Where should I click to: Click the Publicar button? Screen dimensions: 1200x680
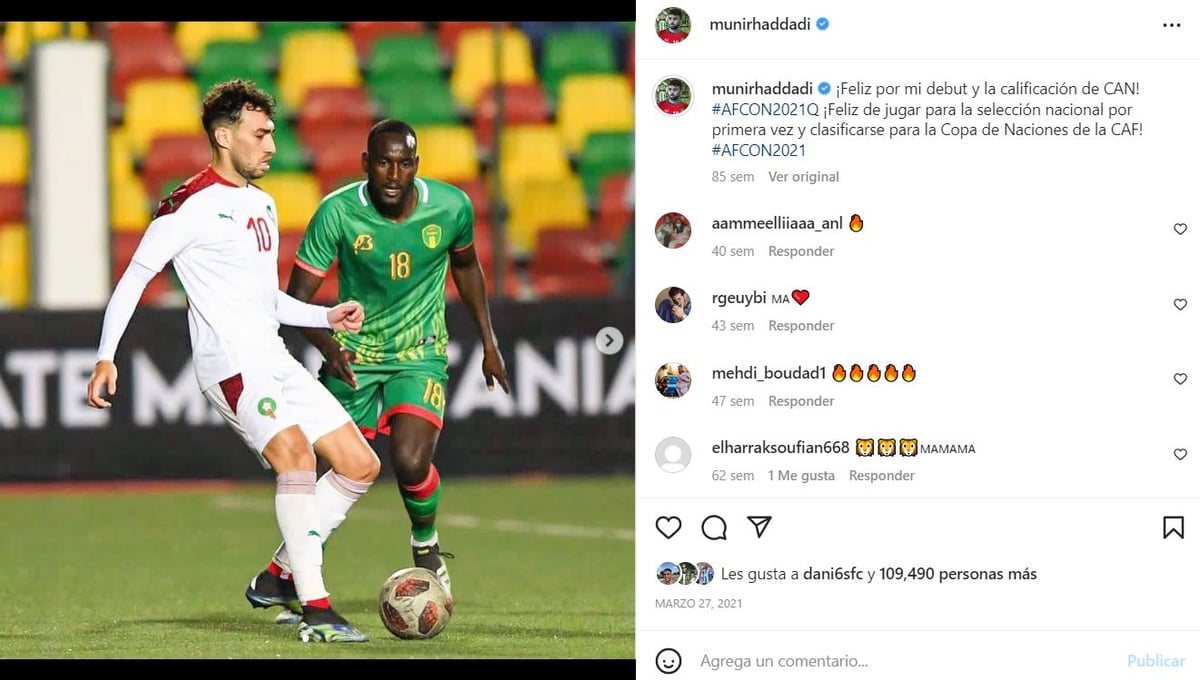coord(1156,661)
